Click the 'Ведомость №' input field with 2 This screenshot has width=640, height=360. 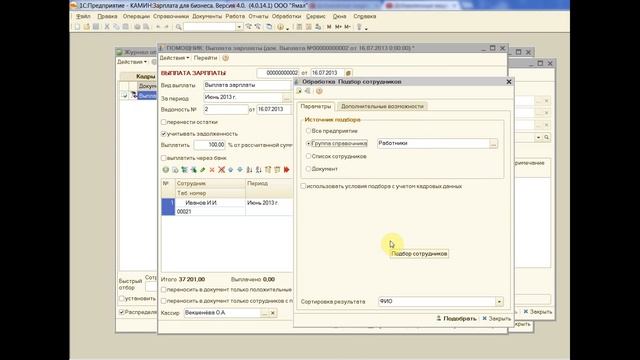tap(226, 109)
